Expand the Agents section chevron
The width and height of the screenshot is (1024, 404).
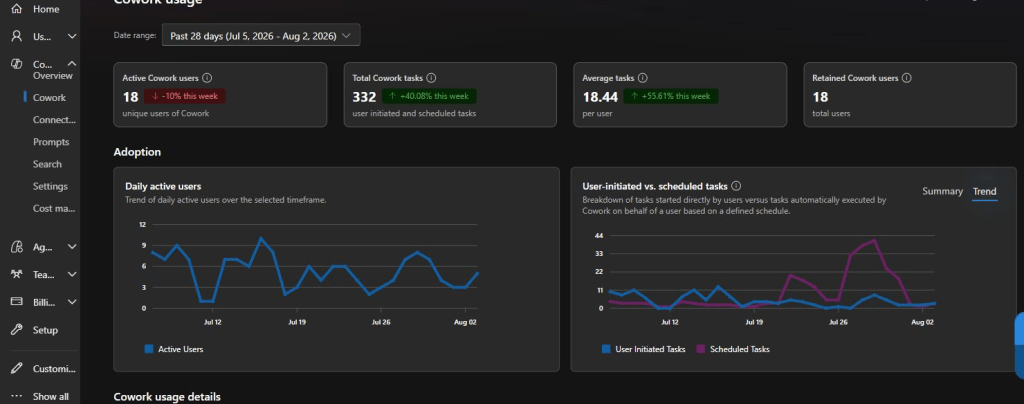(72, 247)
